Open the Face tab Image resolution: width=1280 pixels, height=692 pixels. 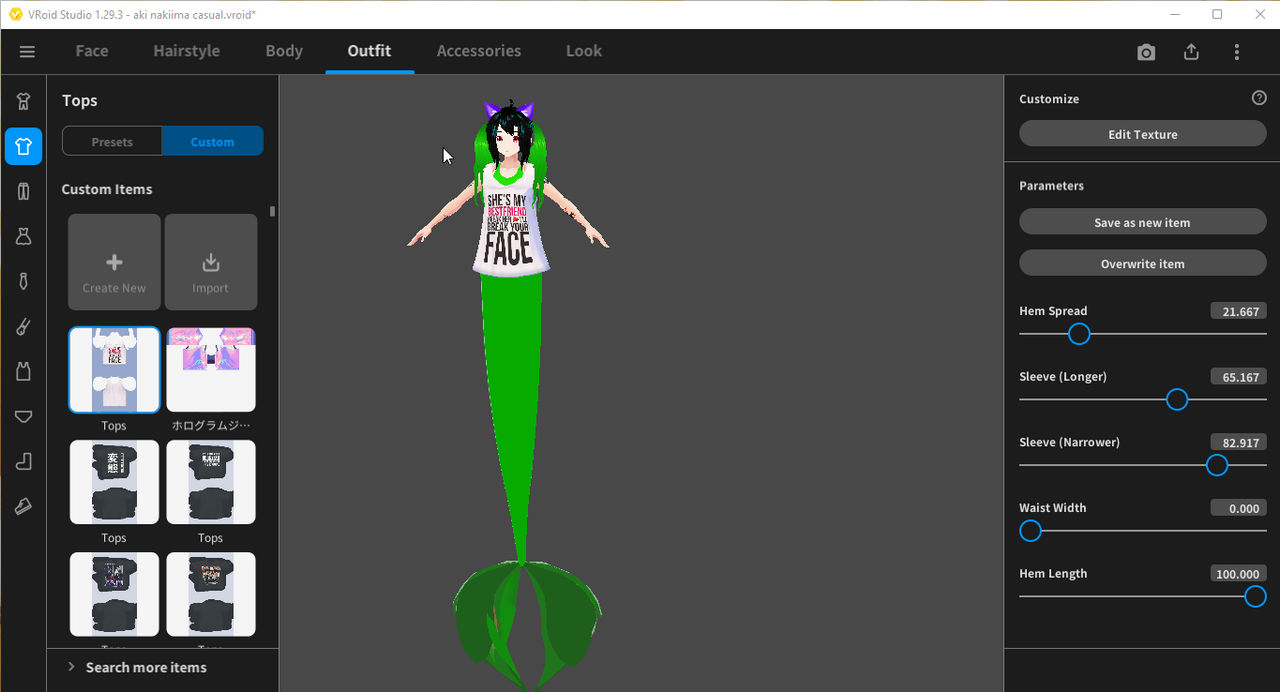[92, 51]
